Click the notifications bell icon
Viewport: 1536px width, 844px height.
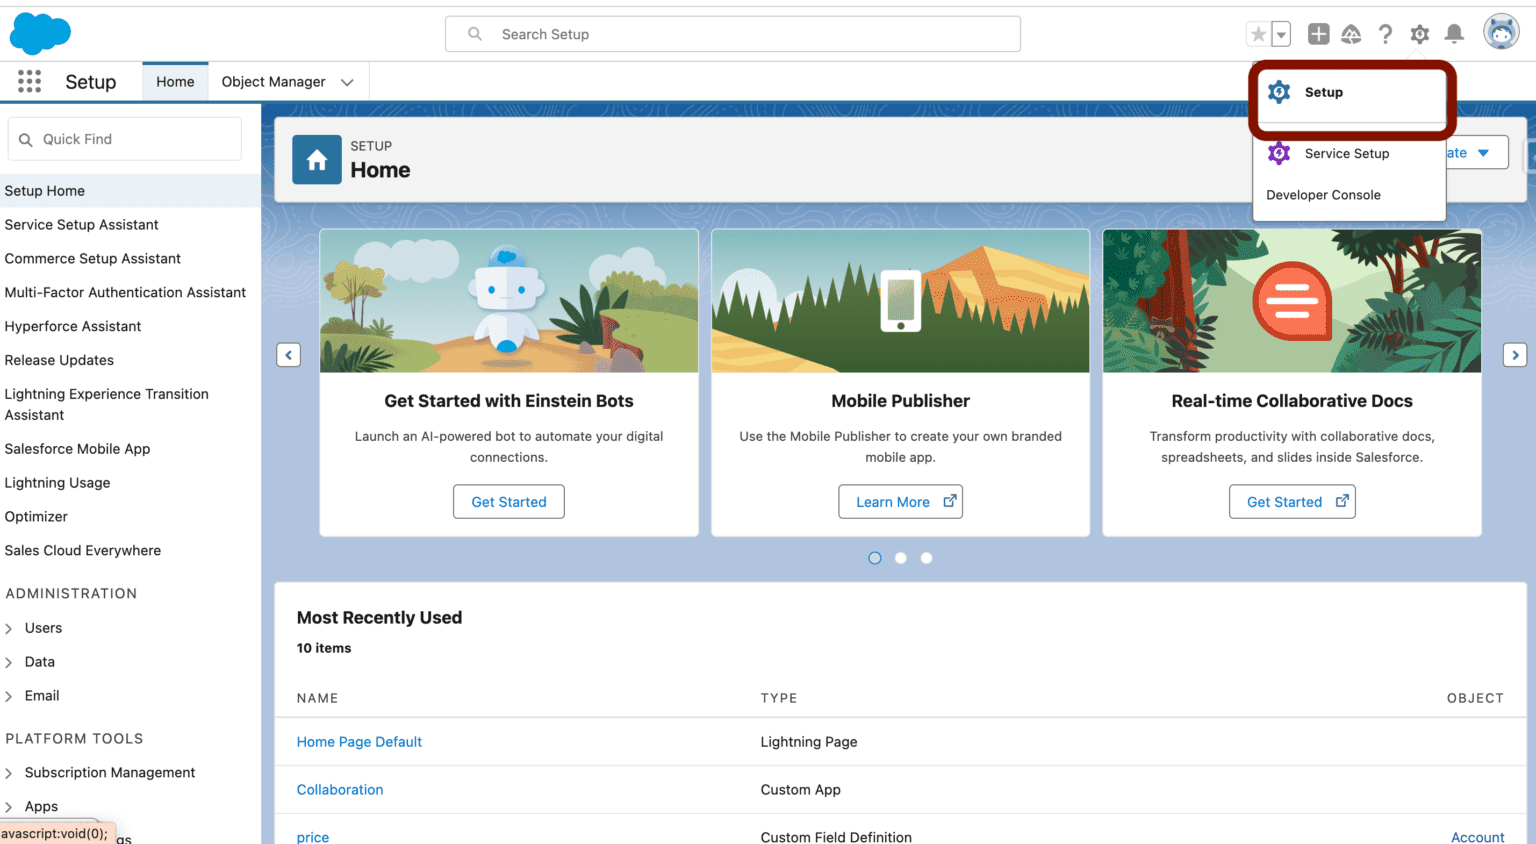1454,33
